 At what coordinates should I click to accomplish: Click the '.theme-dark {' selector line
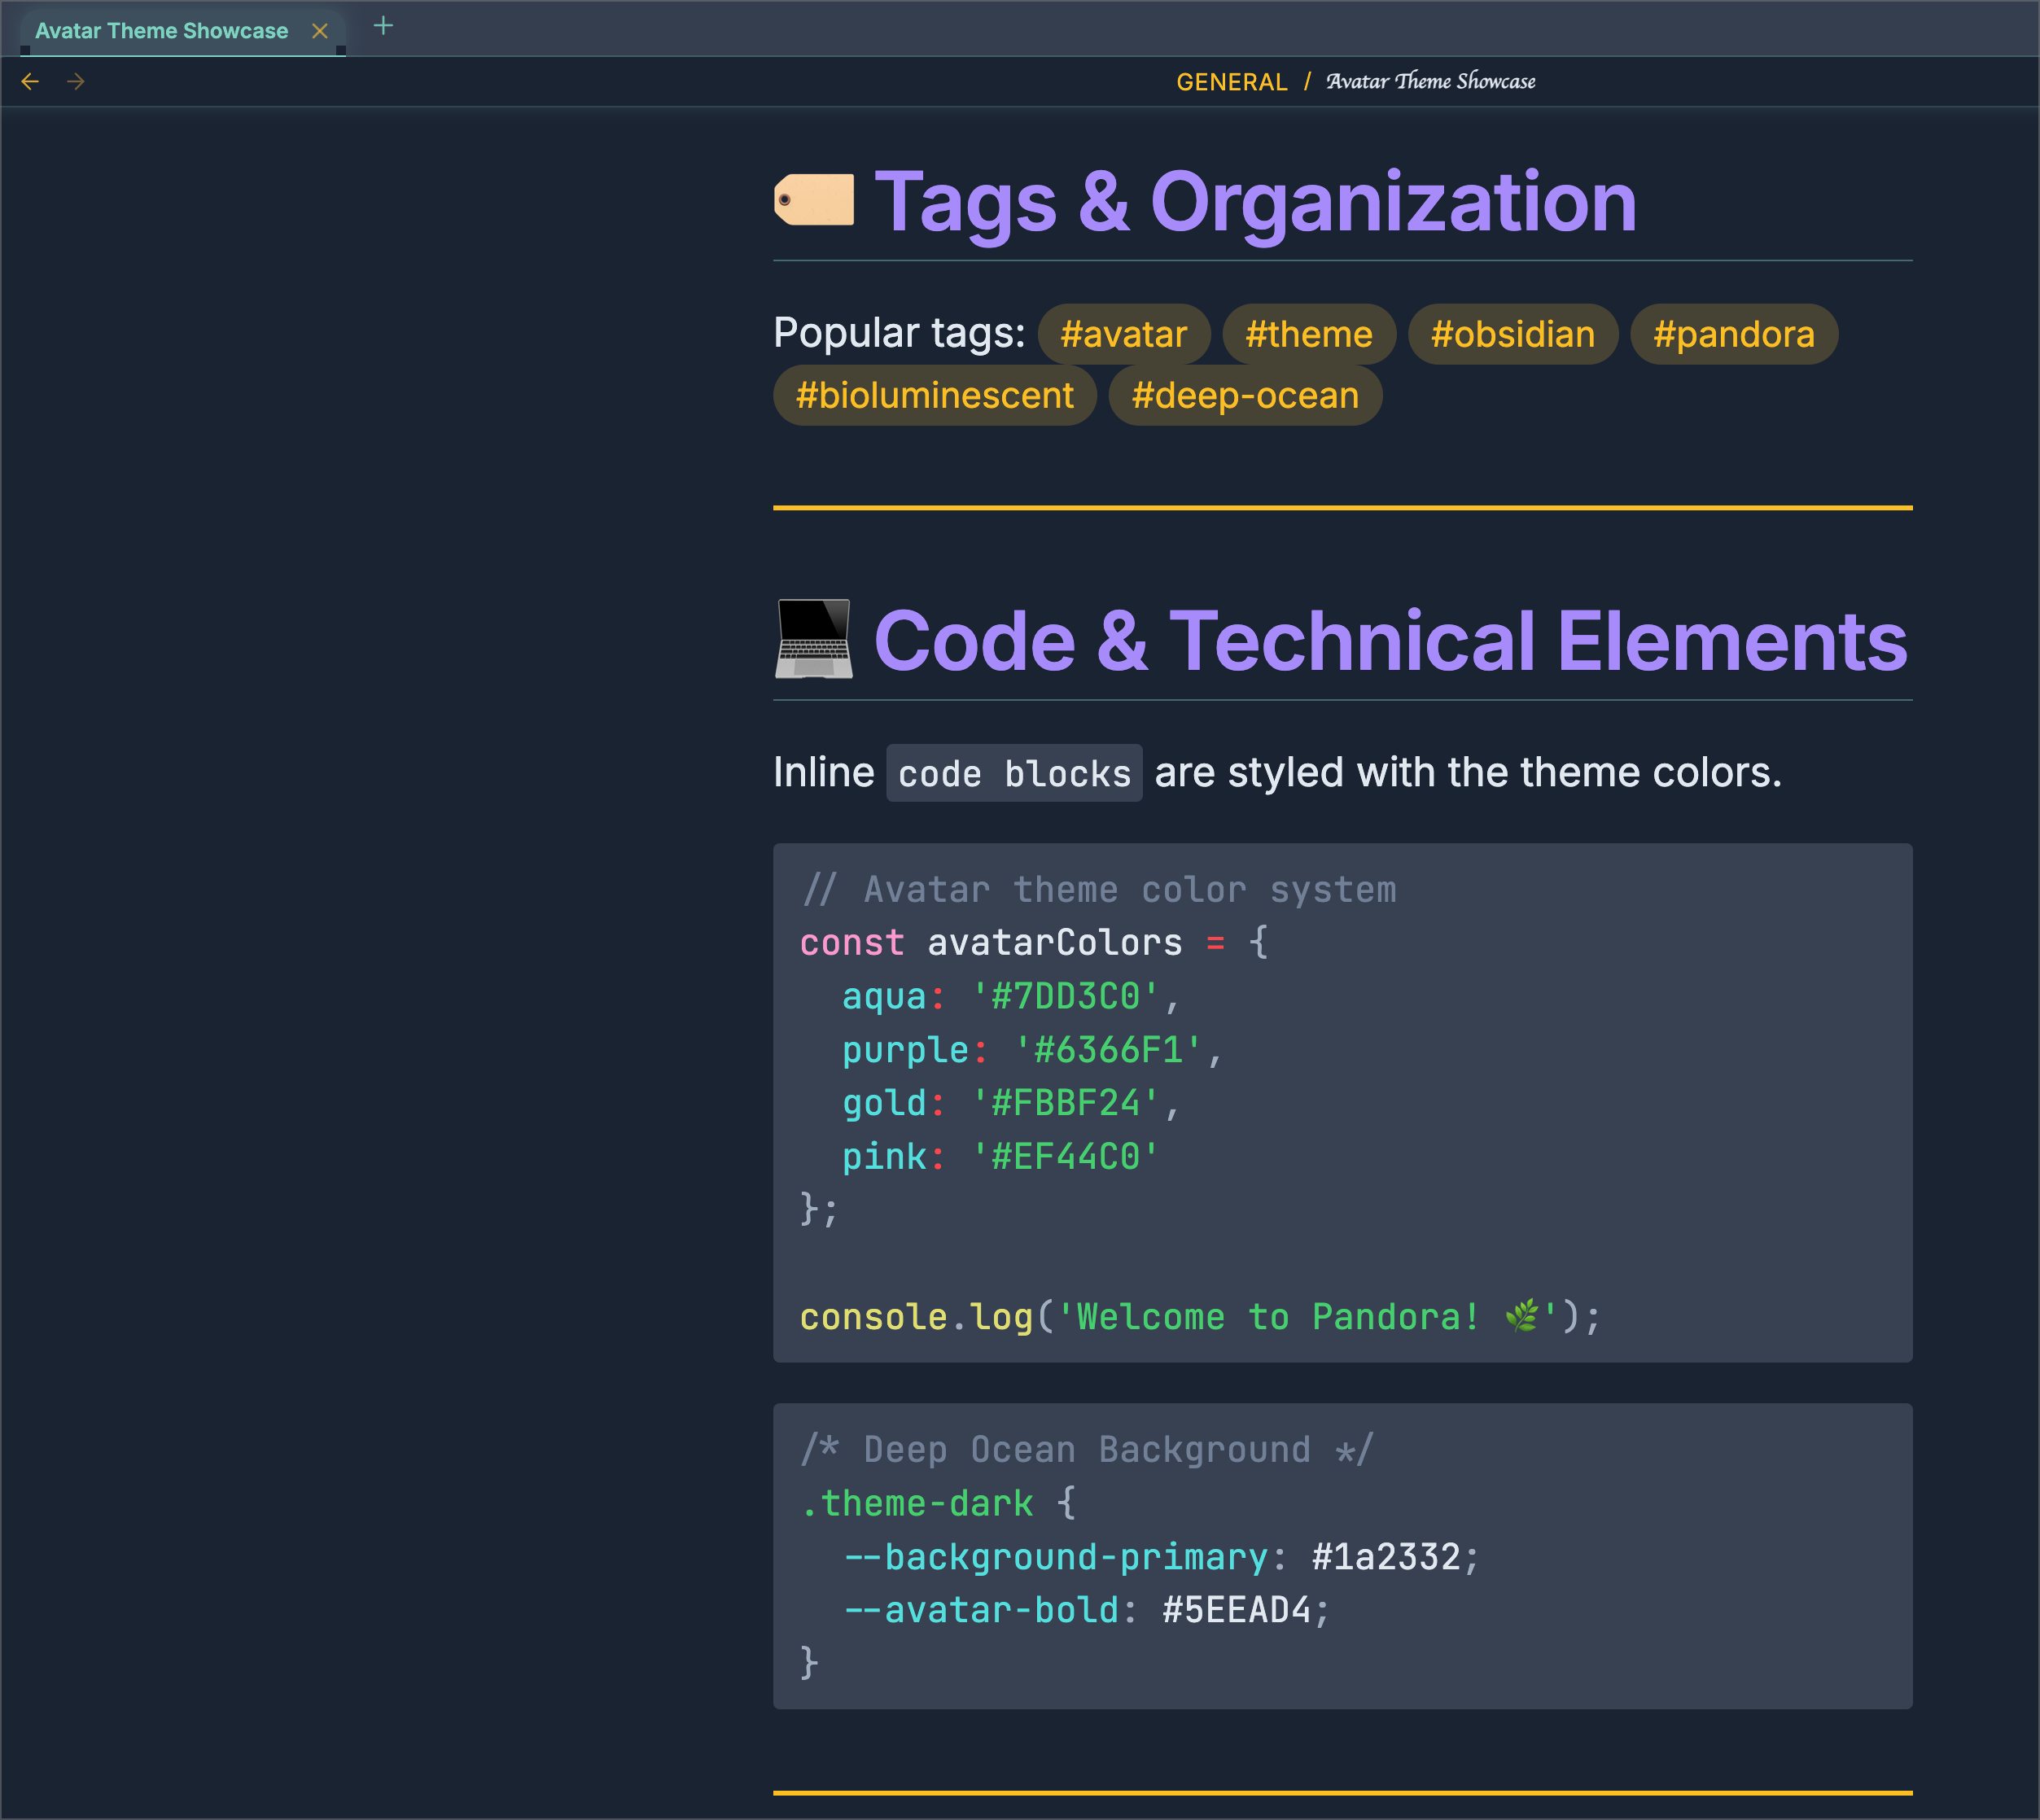point(938,1503)
